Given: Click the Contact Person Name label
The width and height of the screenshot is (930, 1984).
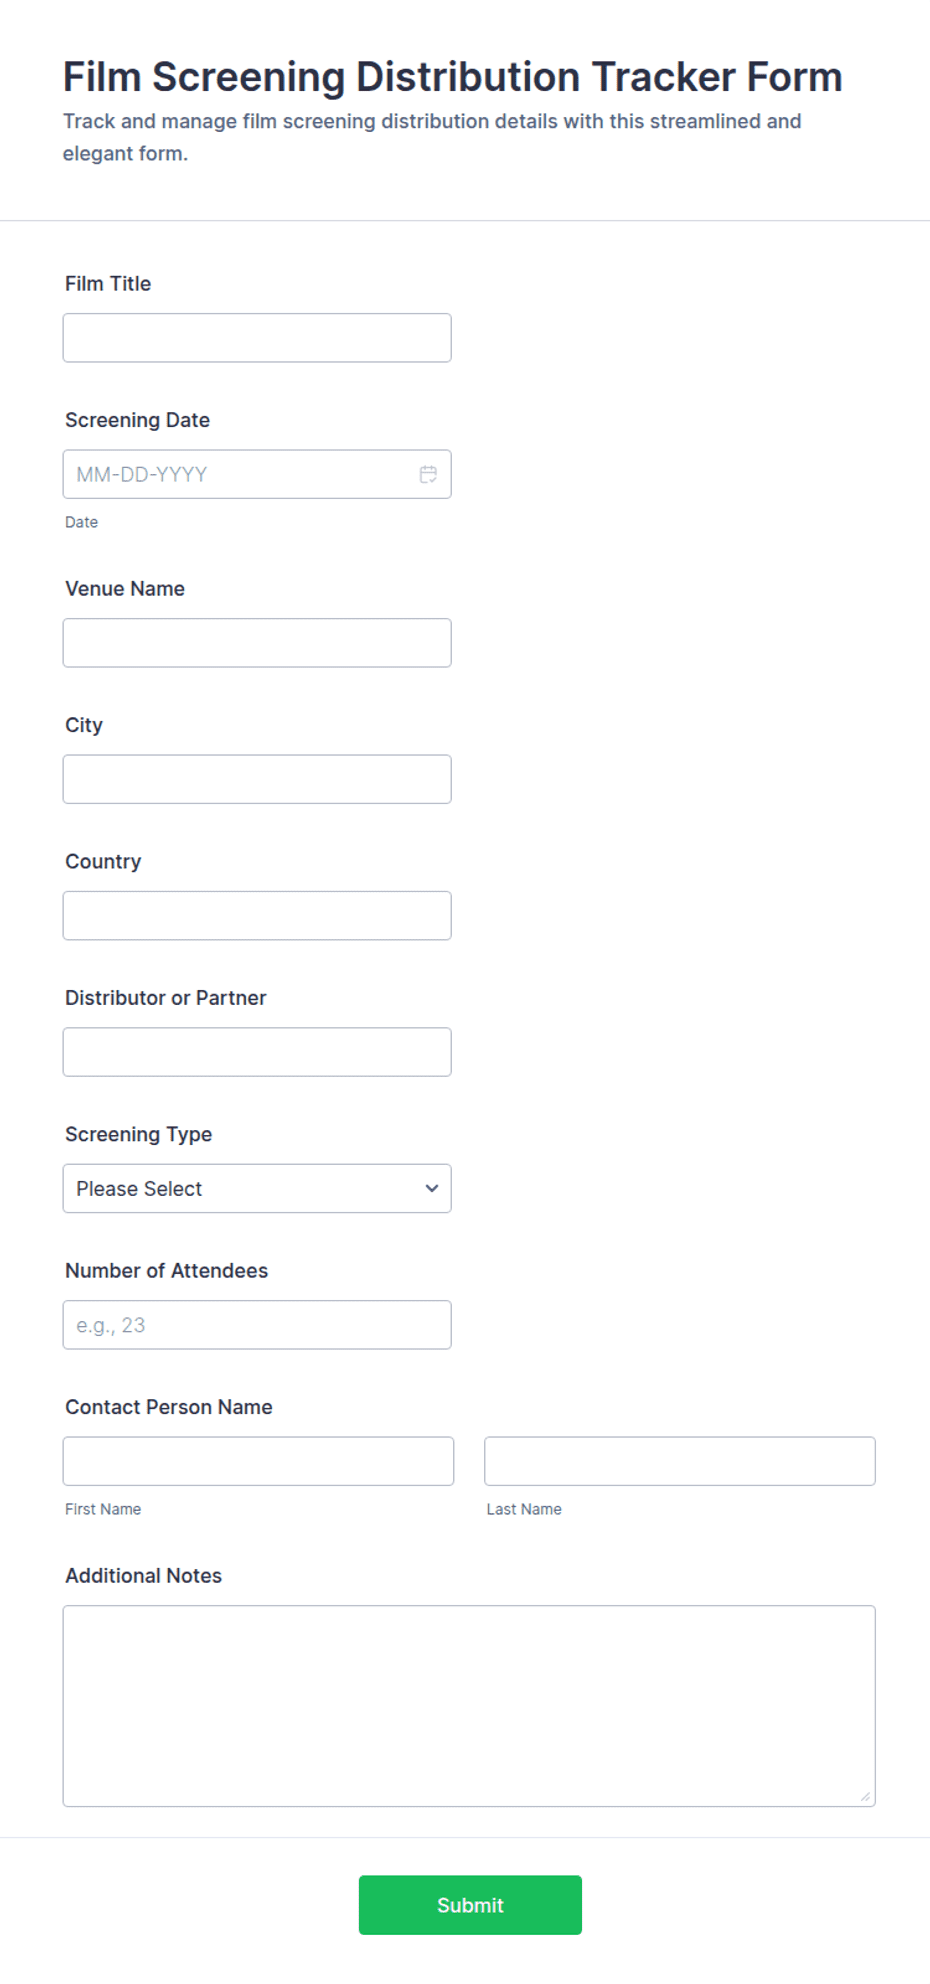Looking at the screenshot, I should pos(169,1407).
